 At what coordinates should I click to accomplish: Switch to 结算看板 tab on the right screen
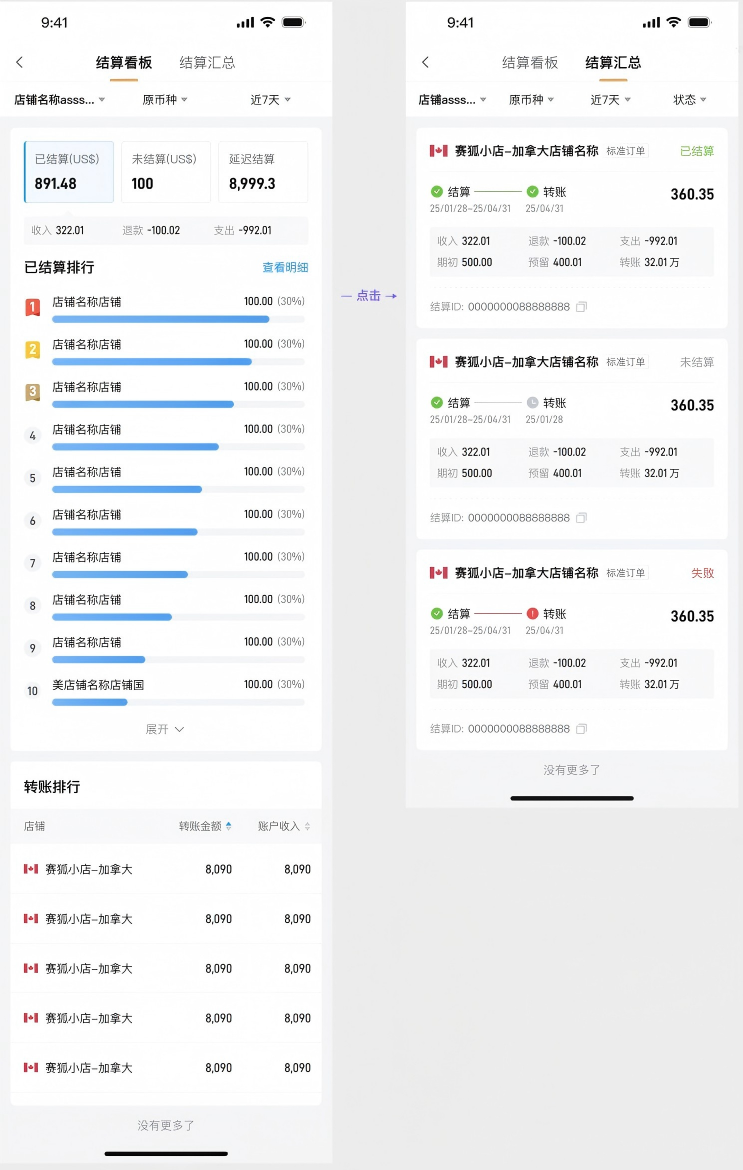(530, 63)
